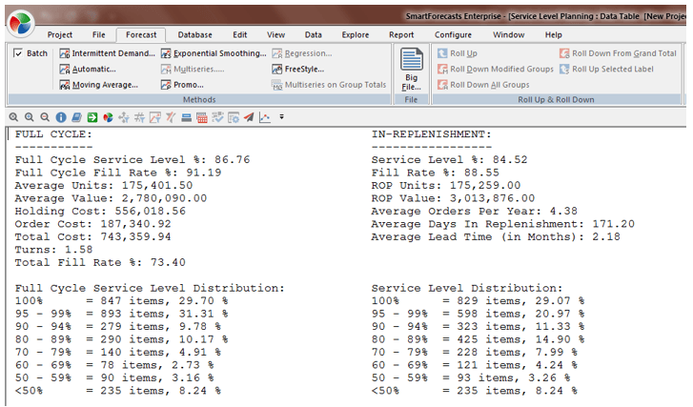Open the Edit menu
This screenshot has width=693, height=407.
(240, 35)
